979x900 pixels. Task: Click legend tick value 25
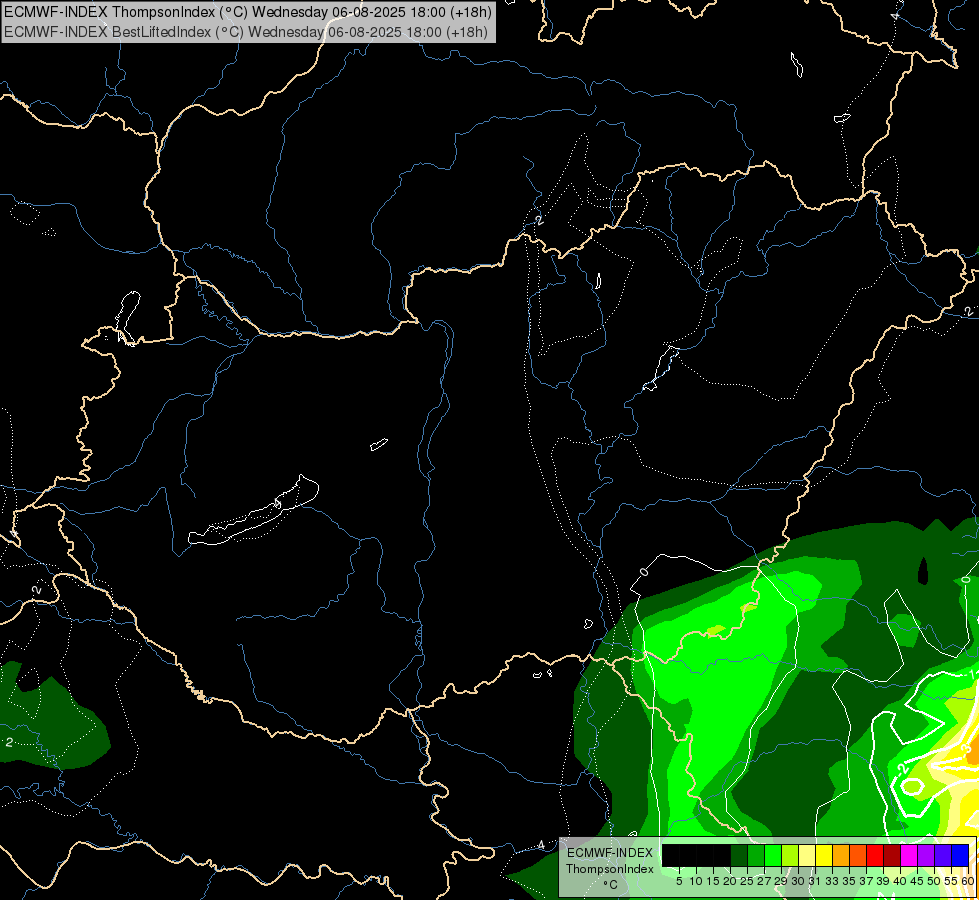tap(747, 881)
